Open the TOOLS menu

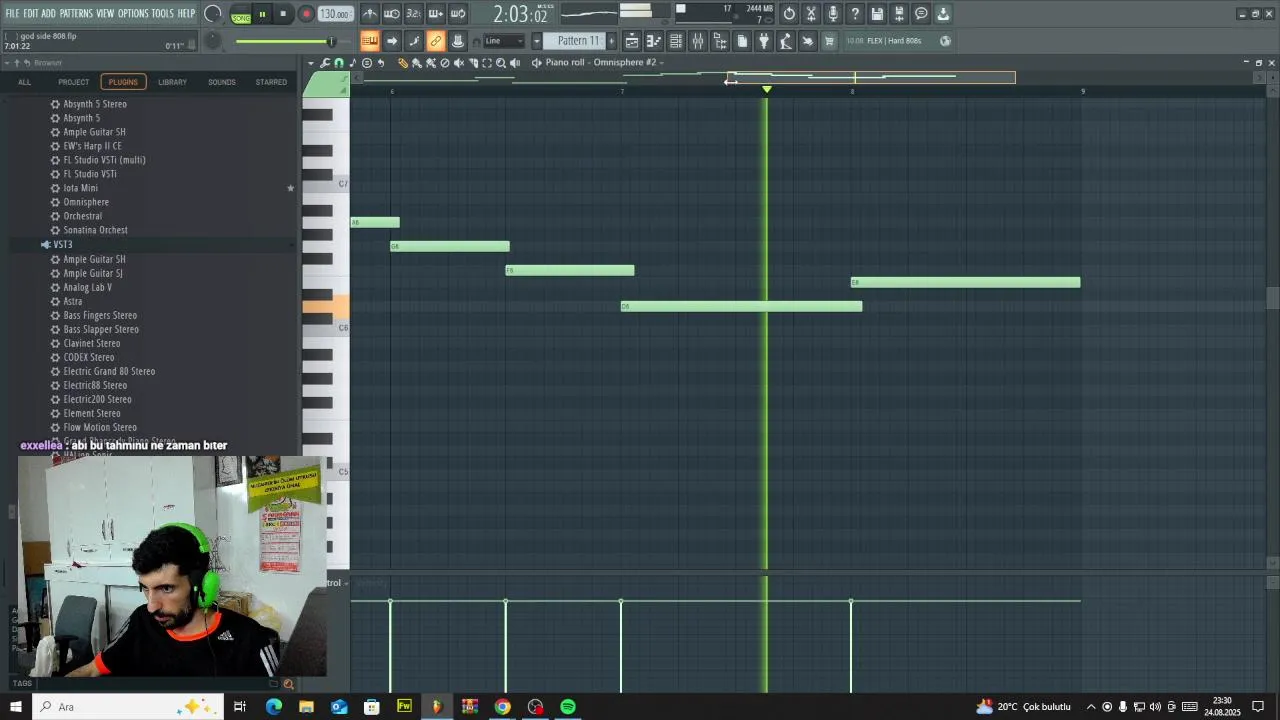coord(163,13)
